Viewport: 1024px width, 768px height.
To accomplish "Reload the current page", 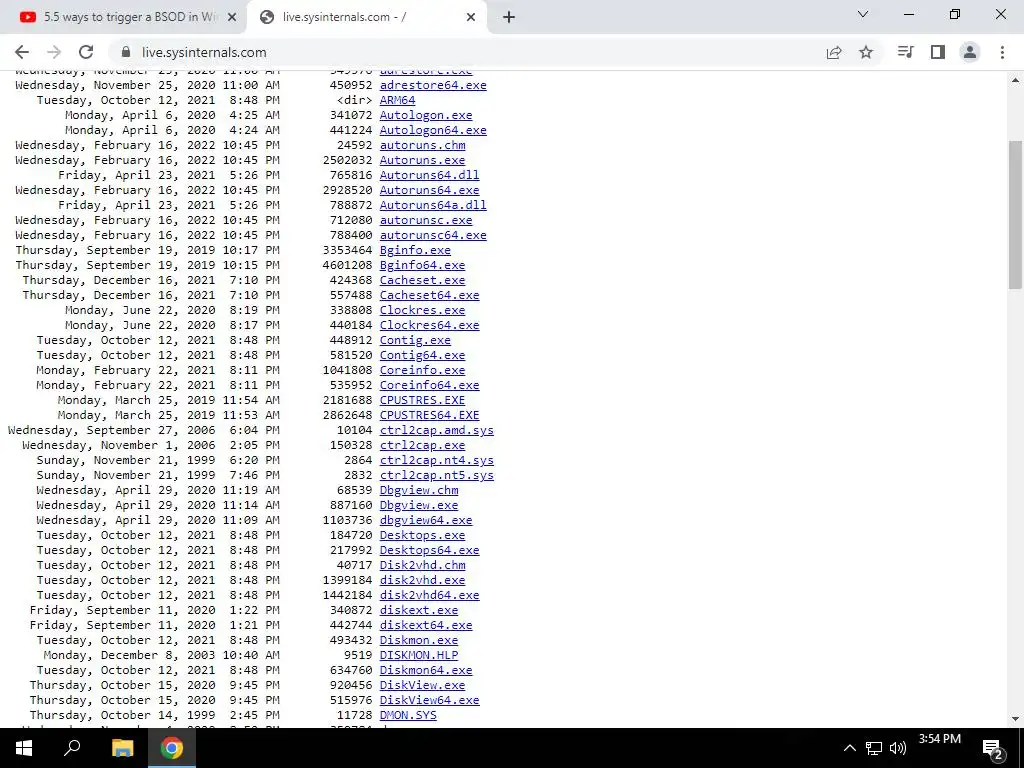I will point(86,52).
